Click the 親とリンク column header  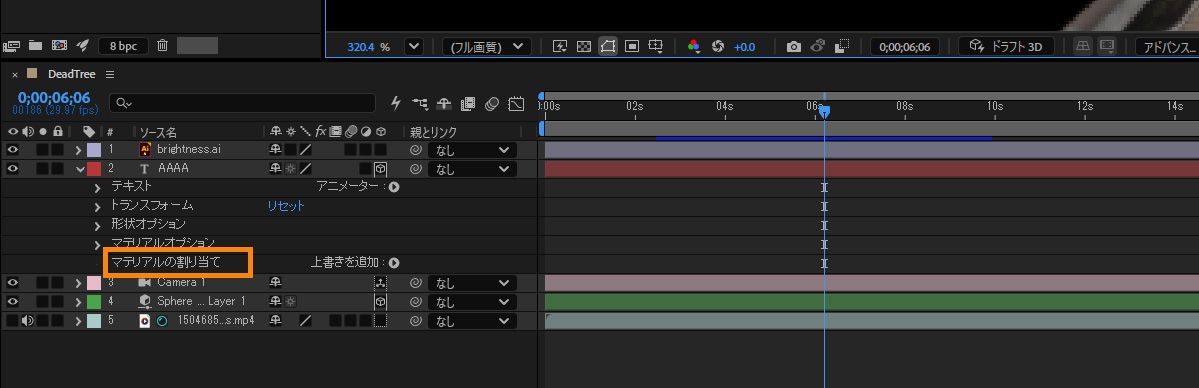pyautogui.click(x=434, y=132)
